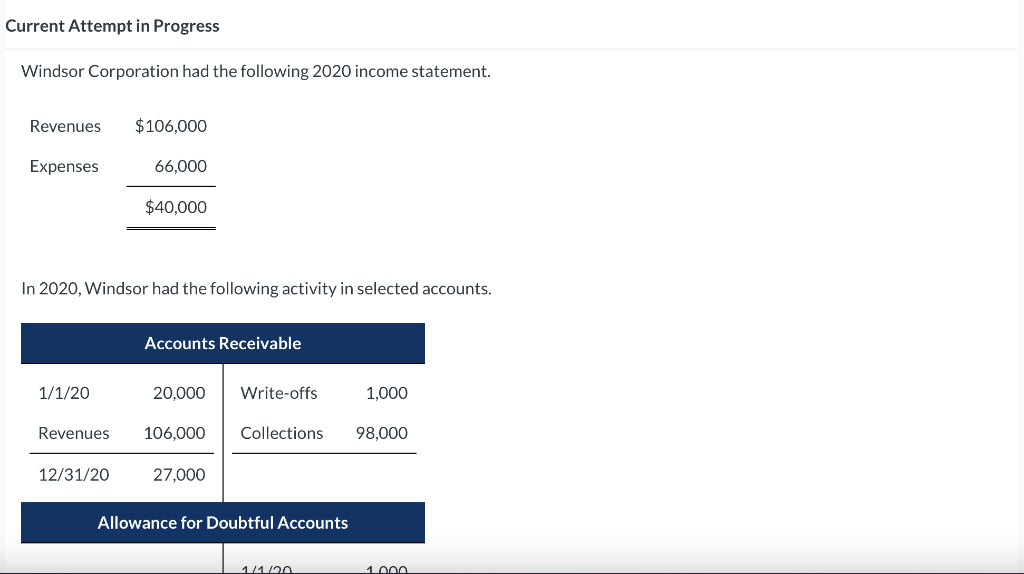Click the 'Current Attempt in Progress' heading
This screenshot has width=1024, height=574.
tap(112, 26)
